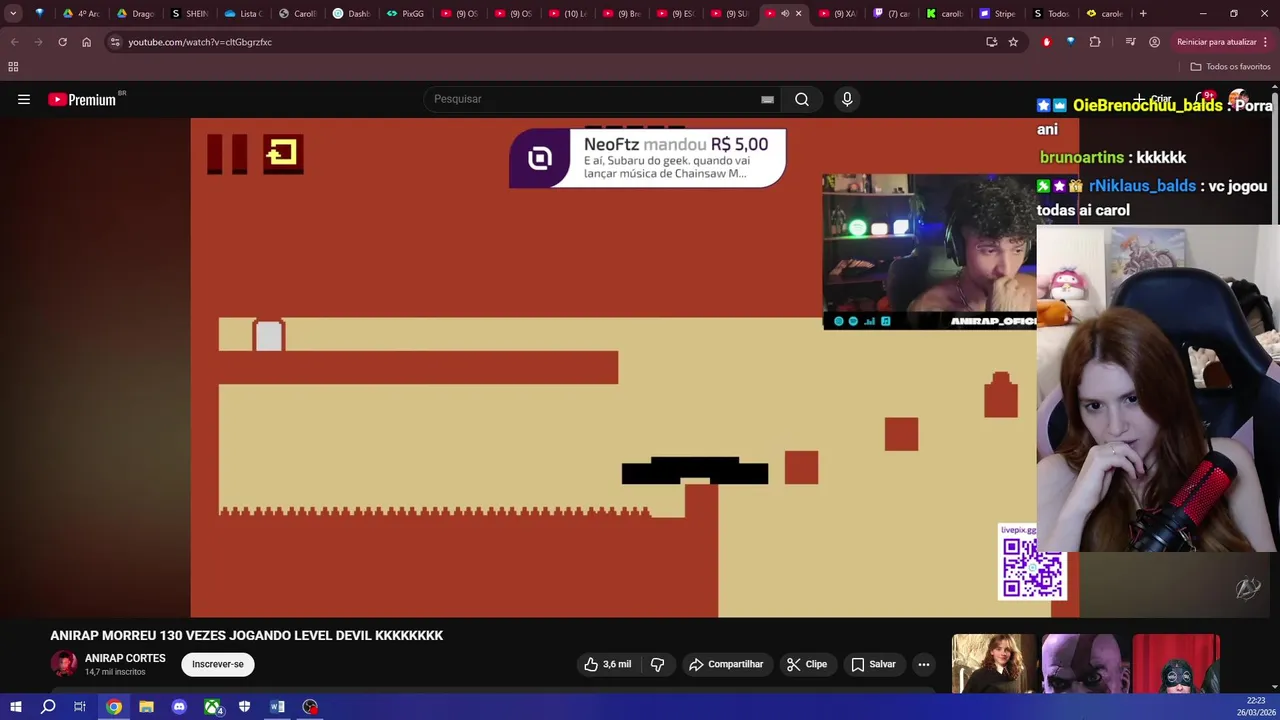Go to YouTube Premium home logo
Viewport: 1280px width, 720px height.
[85, 99]
